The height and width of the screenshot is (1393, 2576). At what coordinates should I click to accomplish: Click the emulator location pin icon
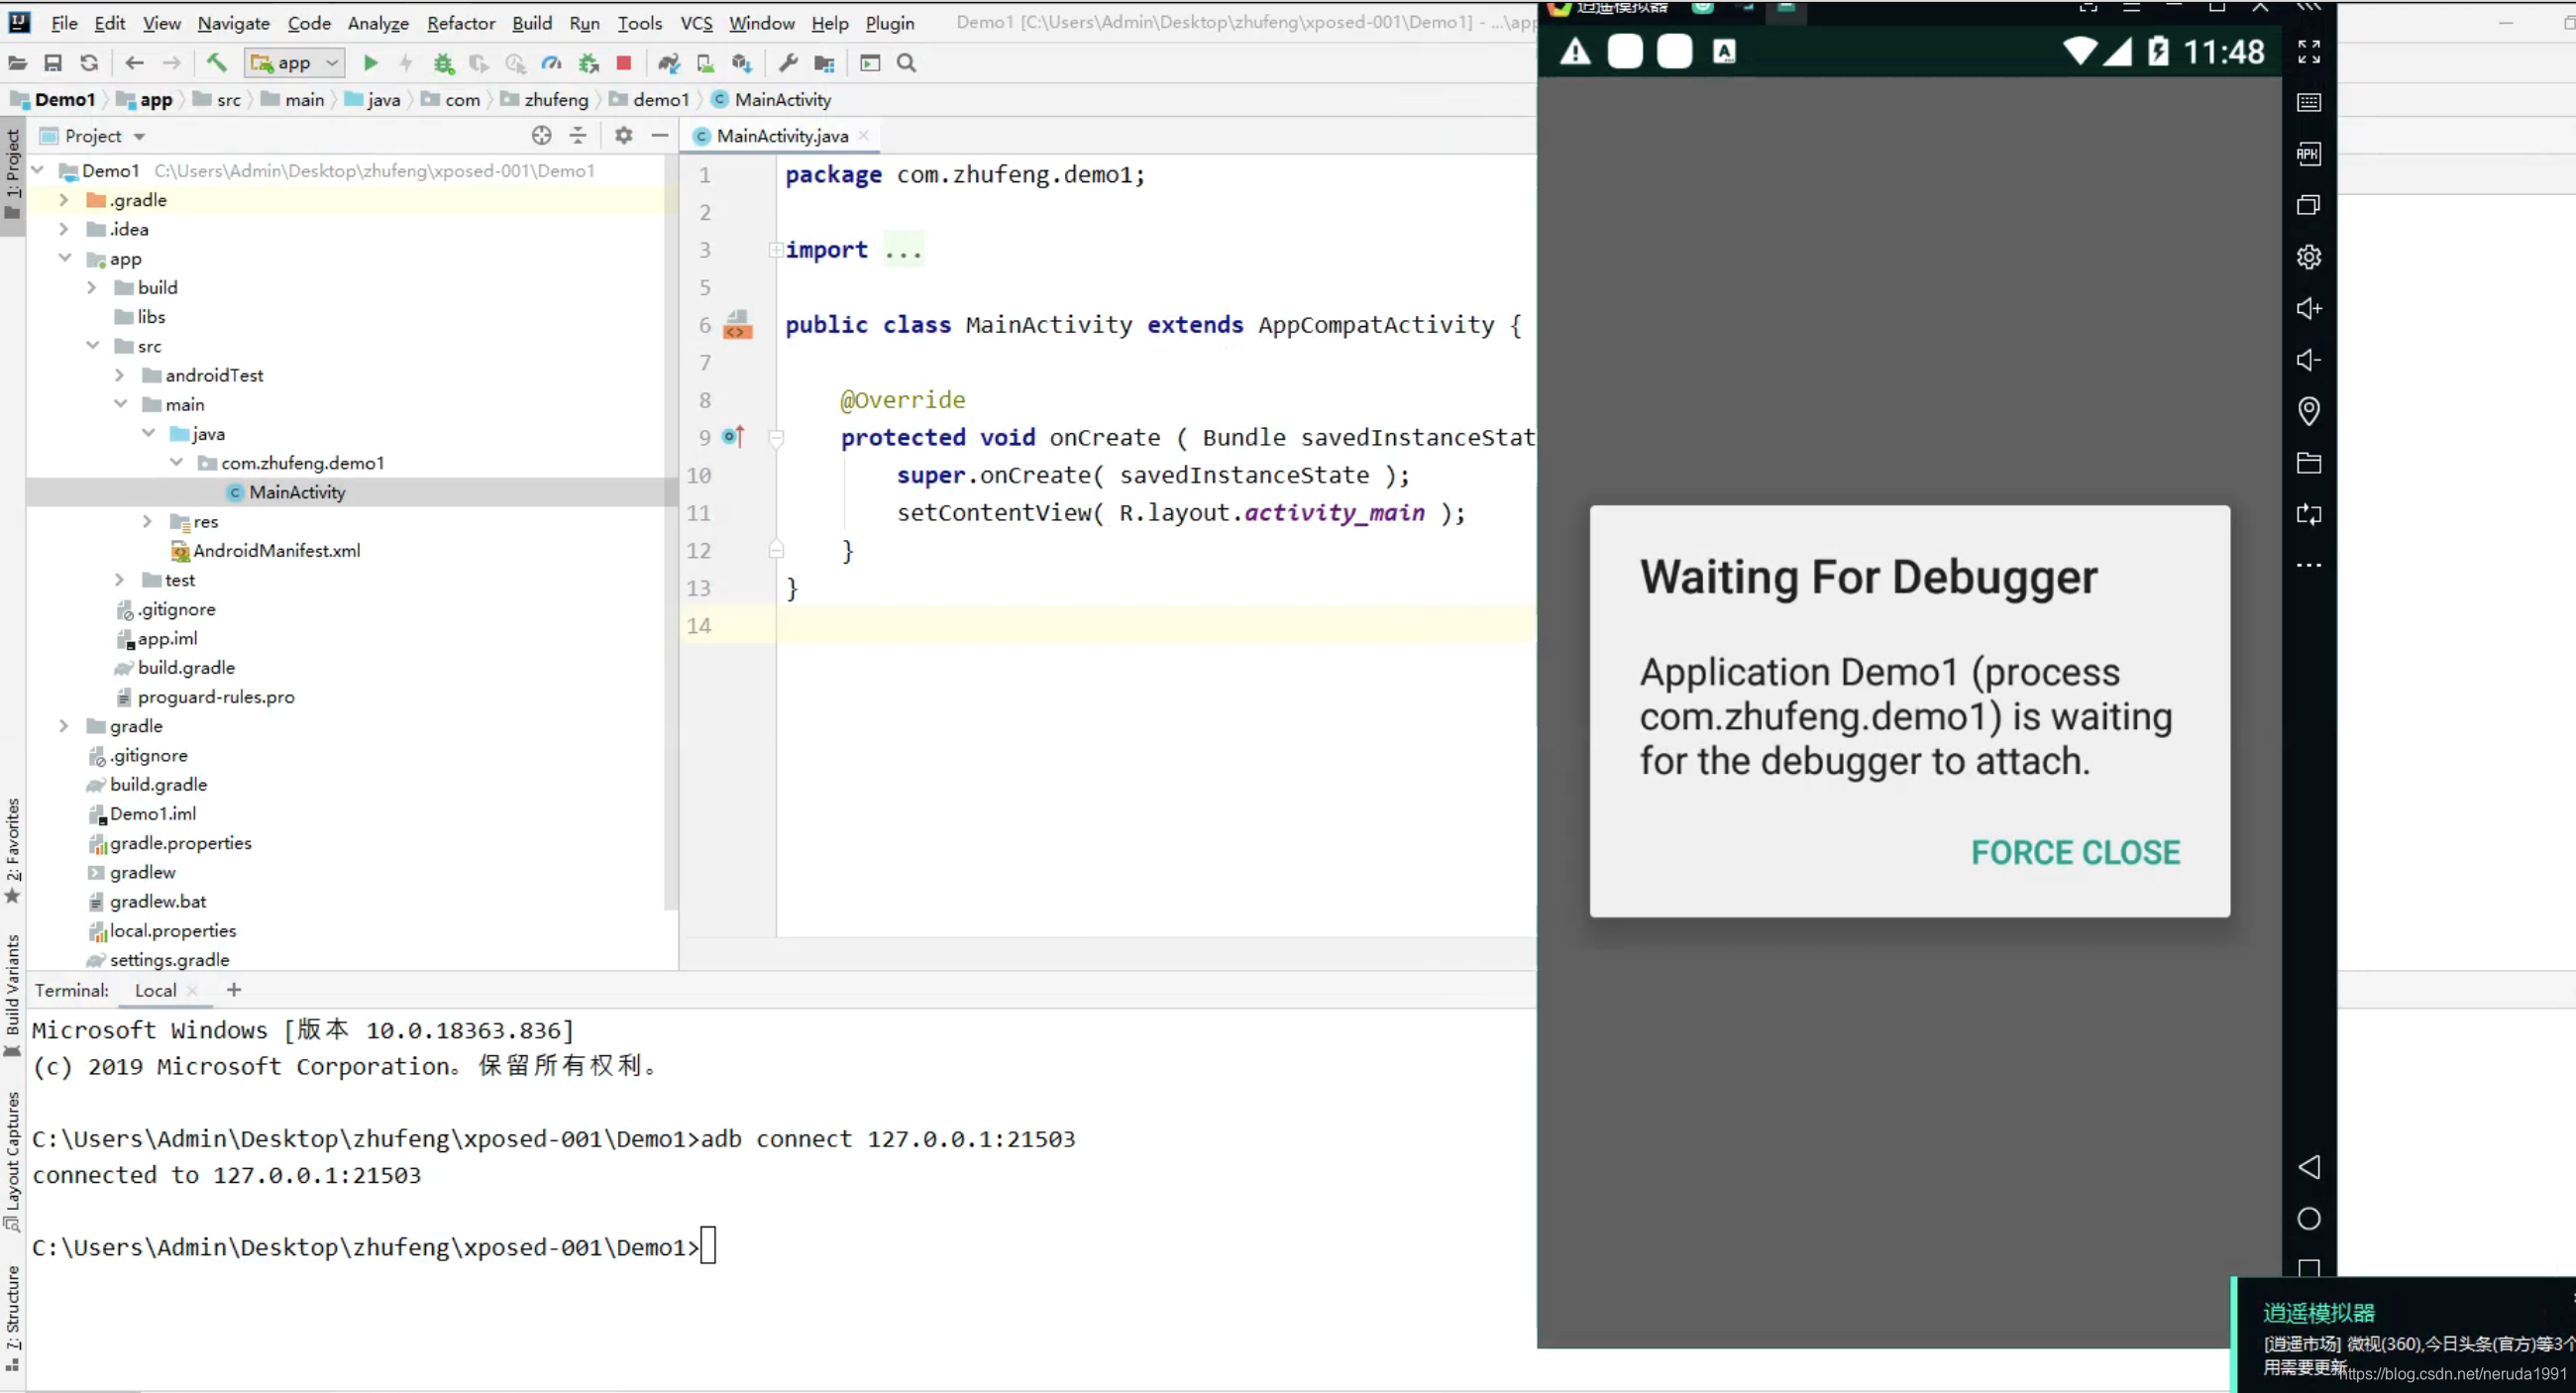[x=2308, y=411]
